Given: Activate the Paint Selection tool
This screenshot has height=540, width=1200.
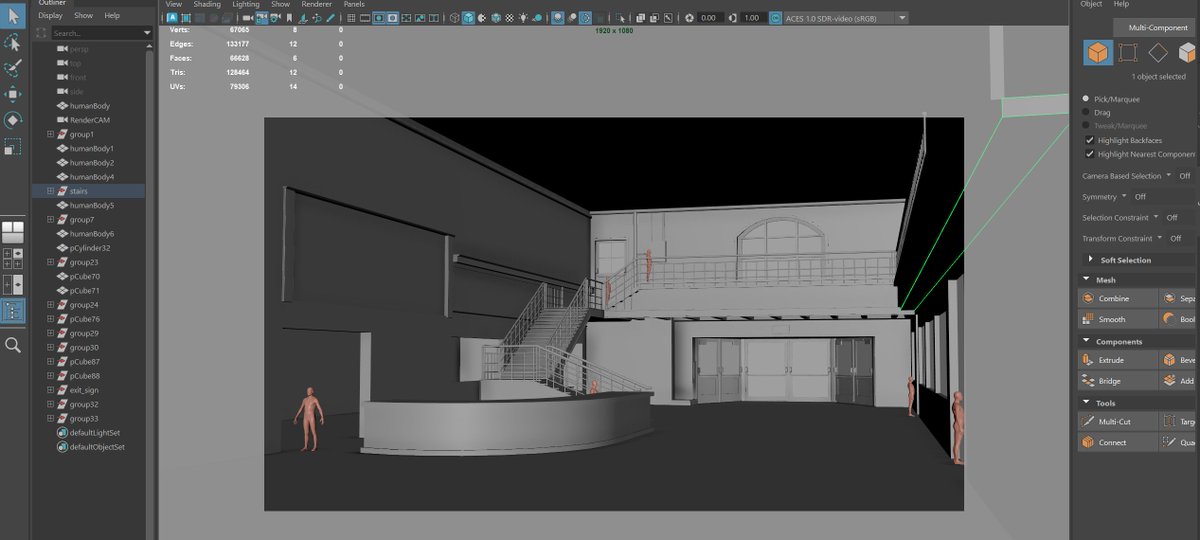Looking at the screenshot, I should point(13,68).
